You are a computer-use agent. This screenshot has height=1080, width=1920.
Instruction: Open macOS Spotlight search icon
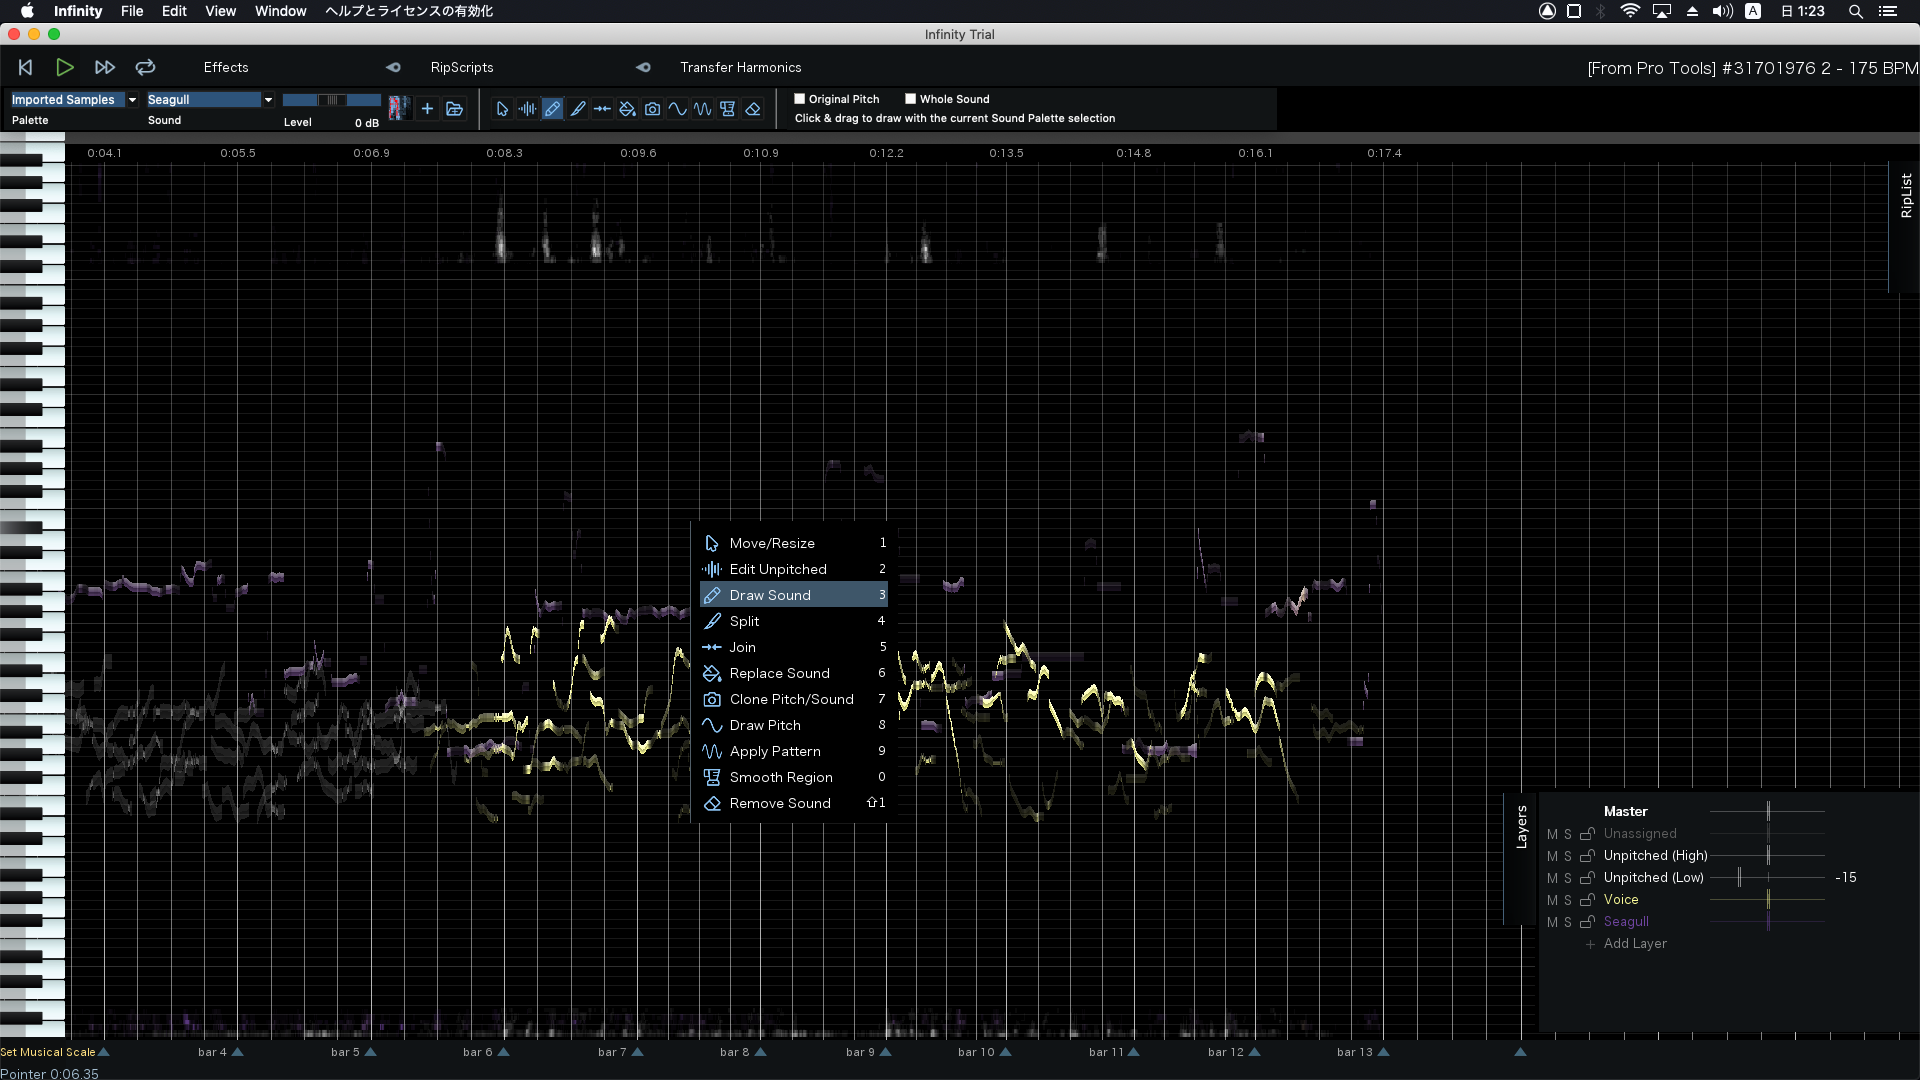click(1855, 11)
